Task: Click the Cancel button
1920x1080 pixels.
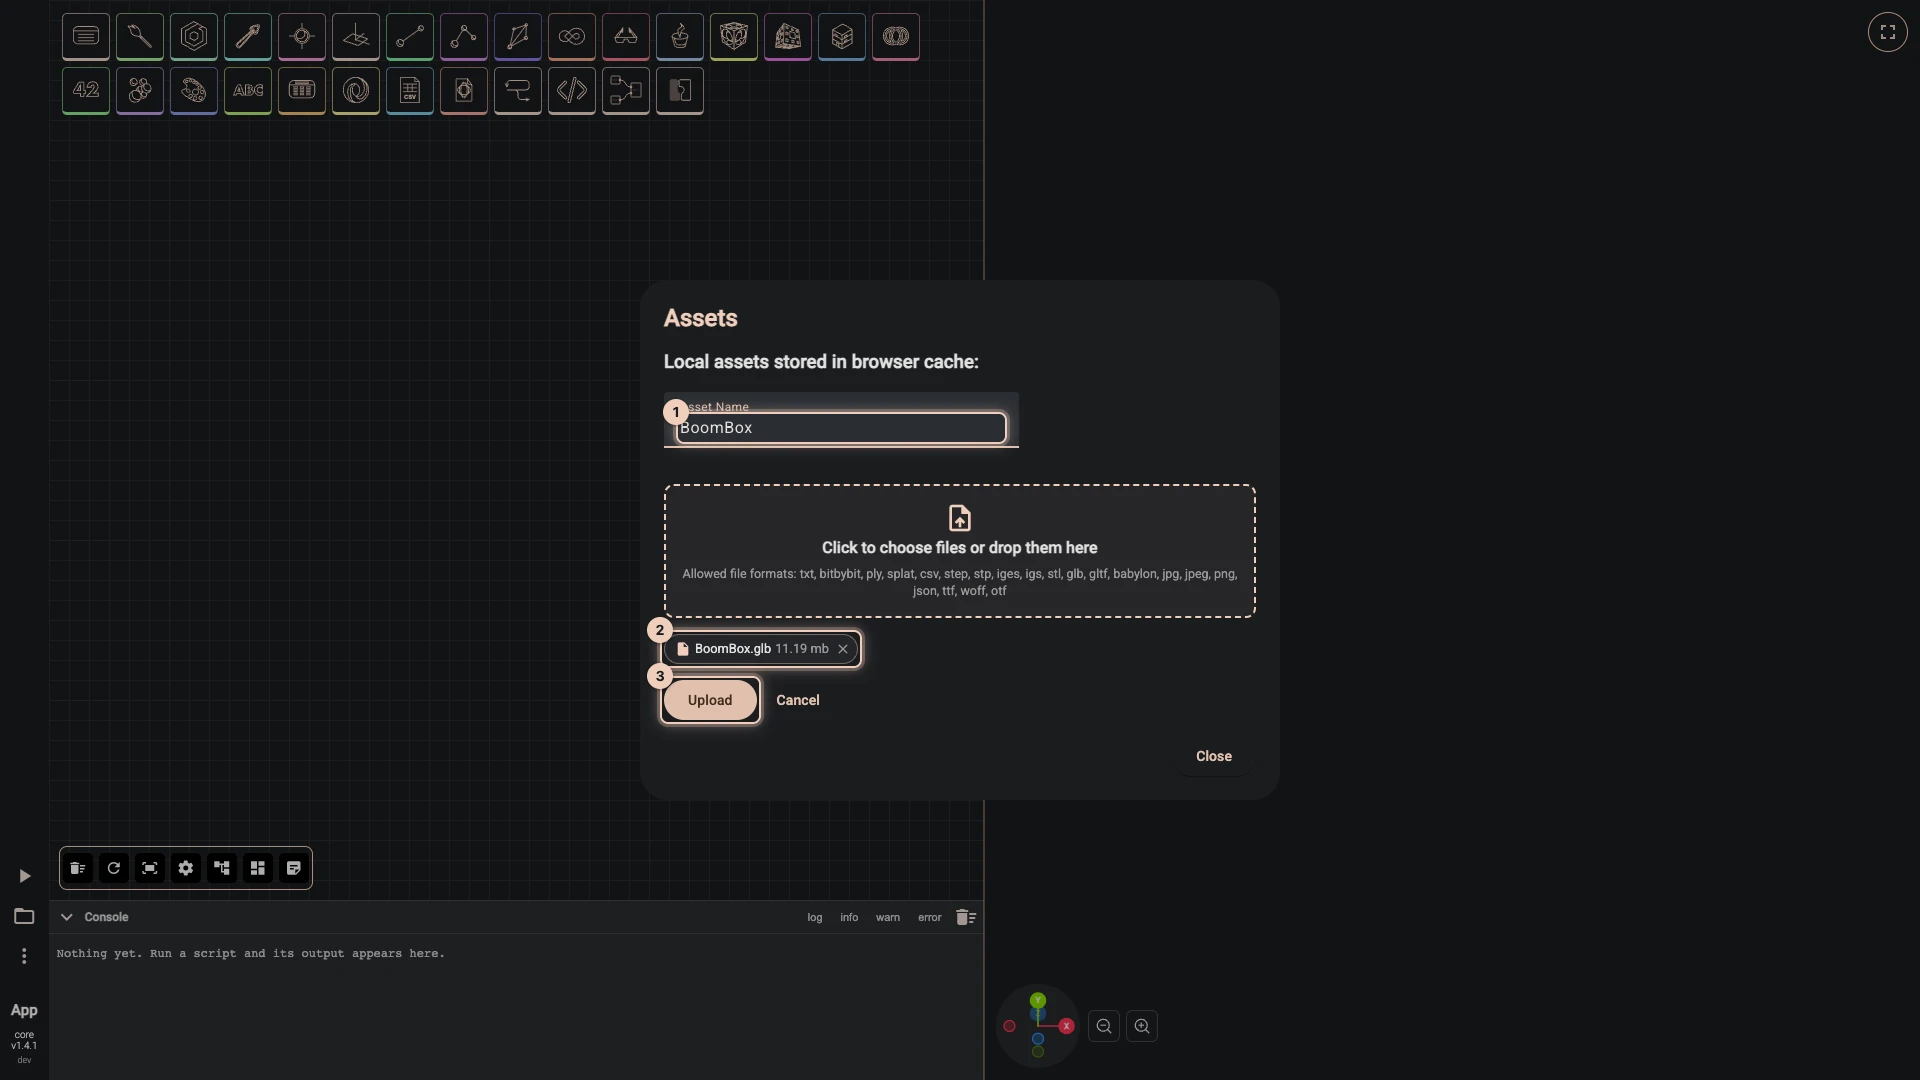Action: click(798, 700)
